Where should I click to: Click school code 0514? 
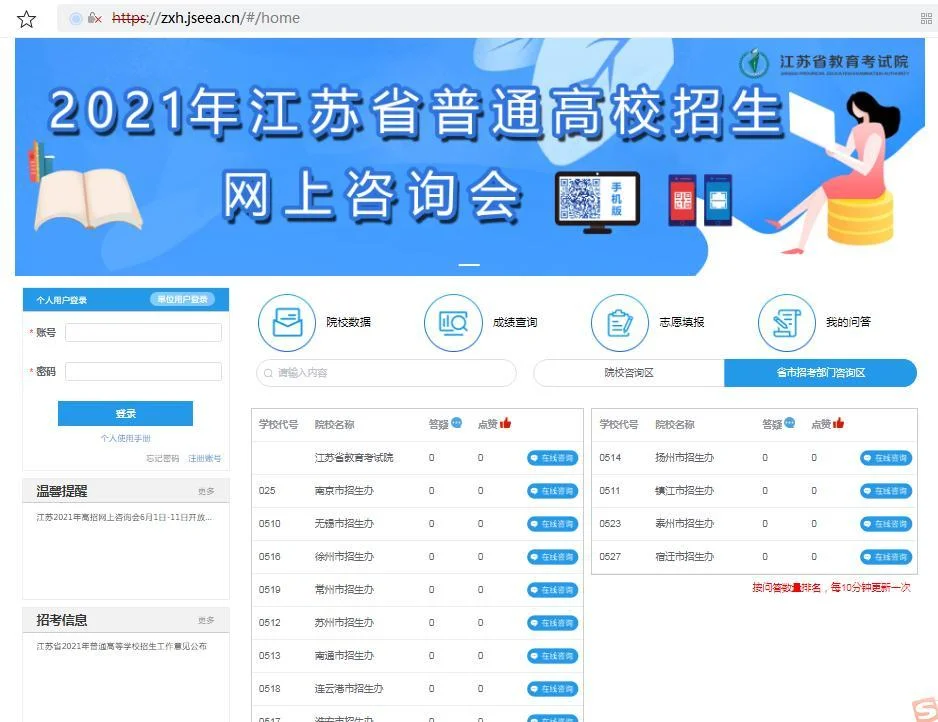(x=610, y=458)
